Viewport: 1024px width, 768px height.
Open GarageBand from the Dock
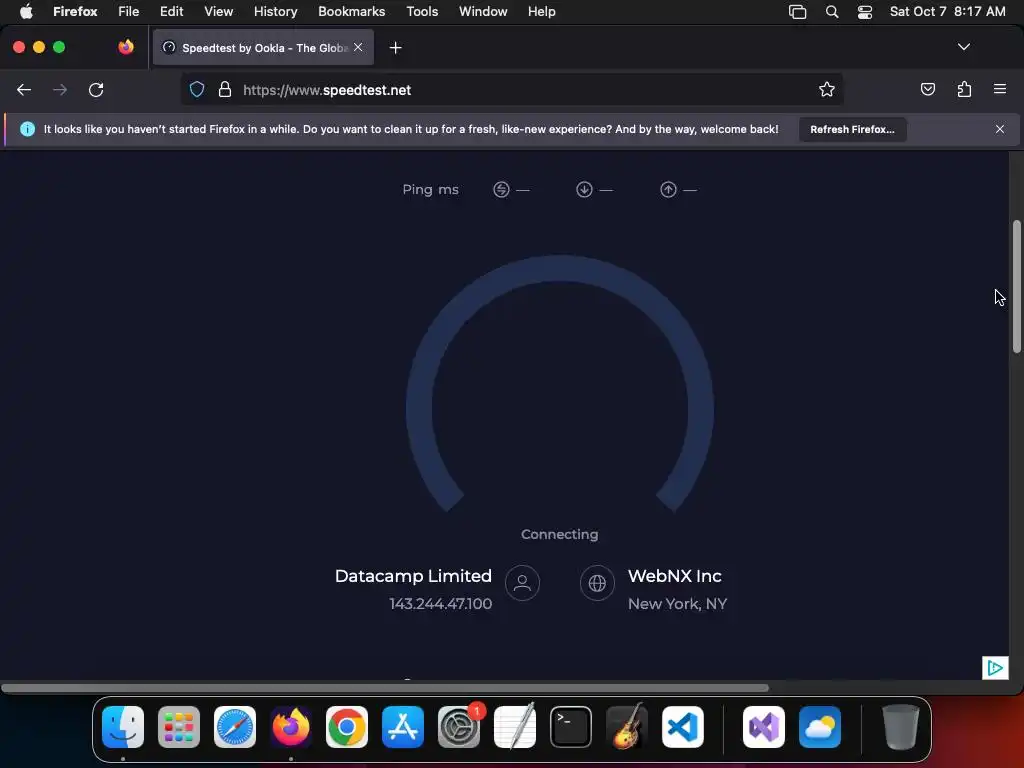pyautogui.click(x=627, y=726)
